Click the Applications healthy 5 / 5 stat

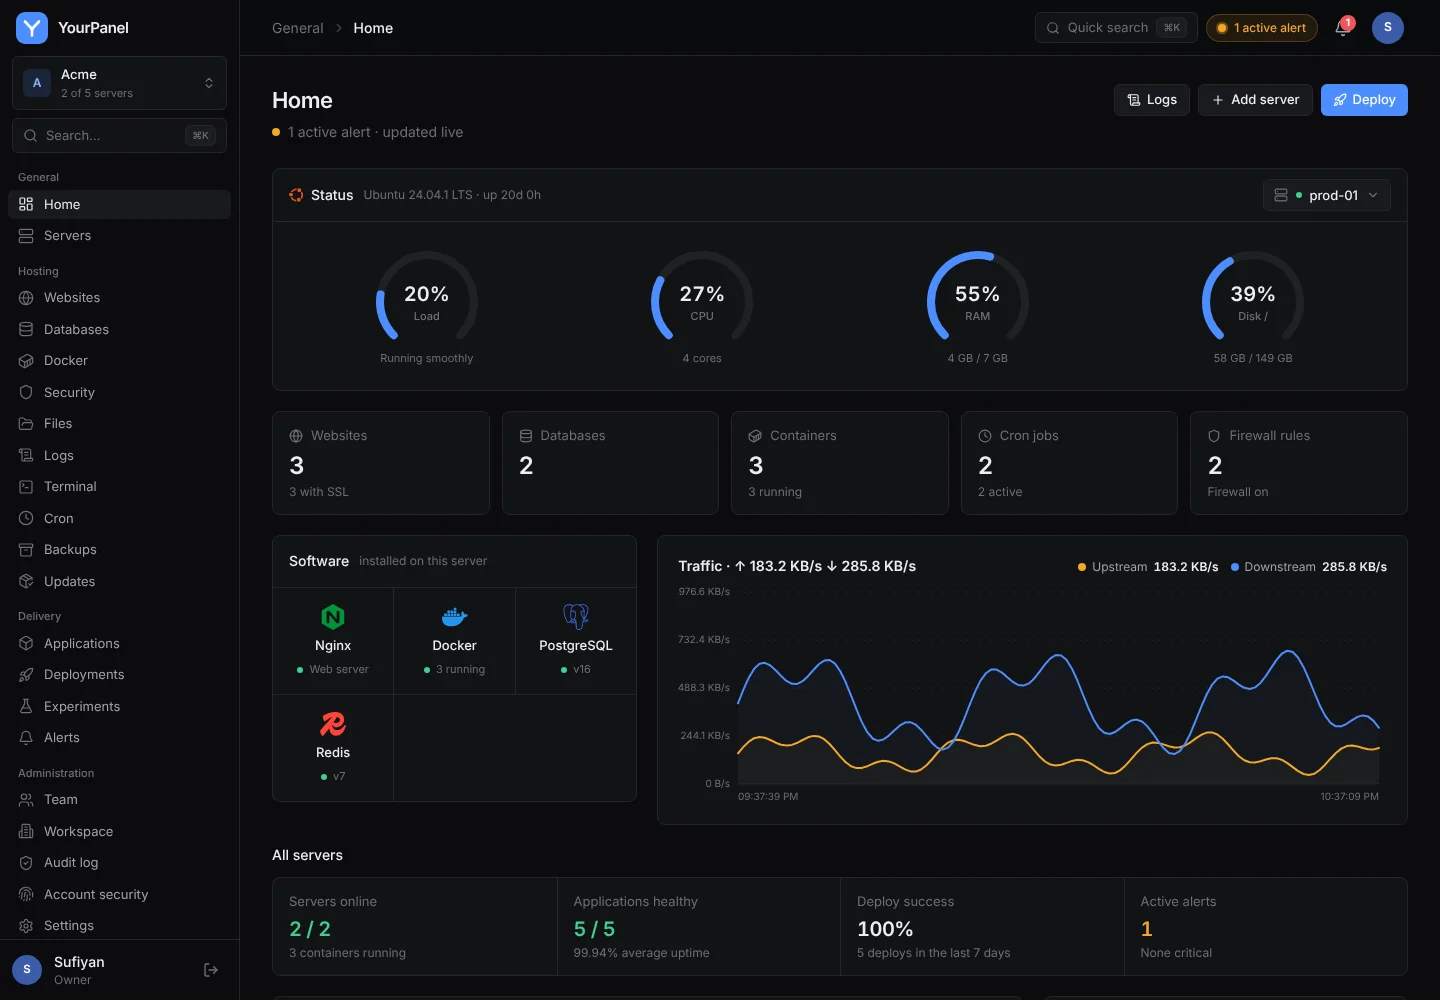pos(699,927)
